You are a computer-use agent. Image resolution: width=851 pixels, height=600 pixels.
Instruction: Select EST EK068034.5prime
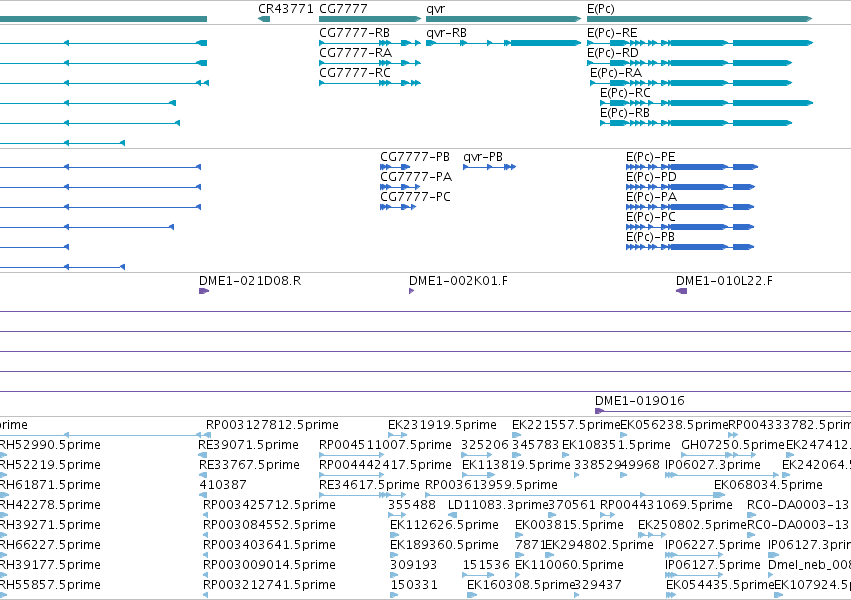pos(769,485)
